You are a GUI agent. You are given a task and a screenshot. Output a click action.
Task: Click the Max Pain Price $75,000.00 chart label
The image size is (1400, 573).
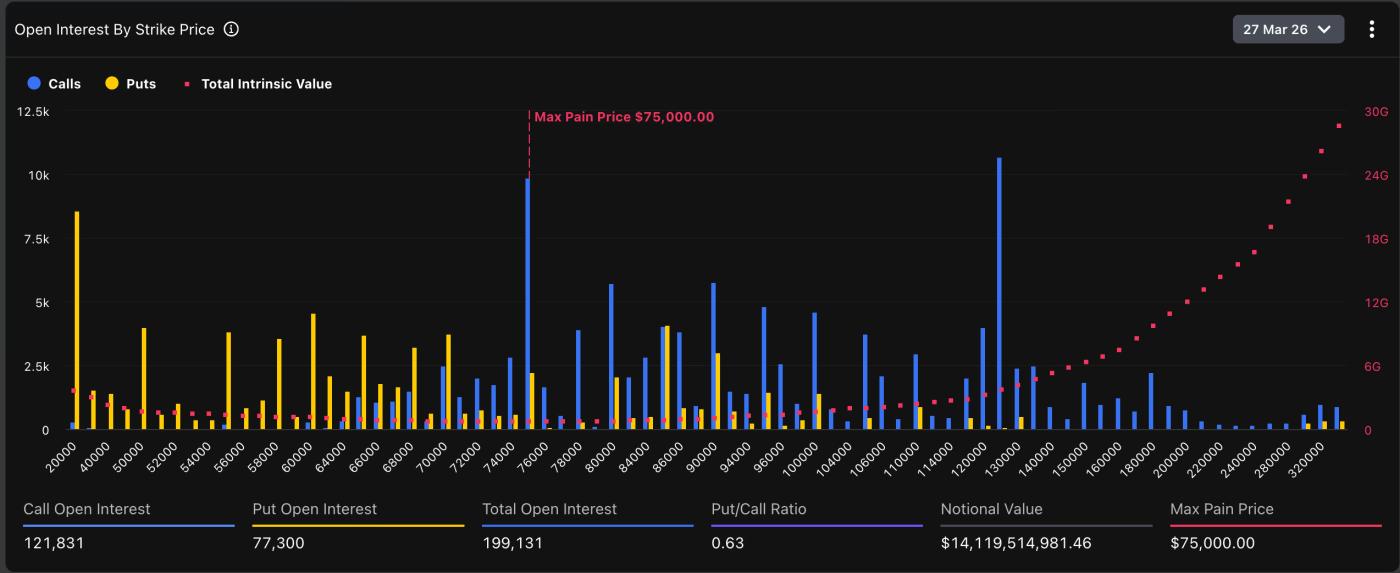[x=624, y=117]
